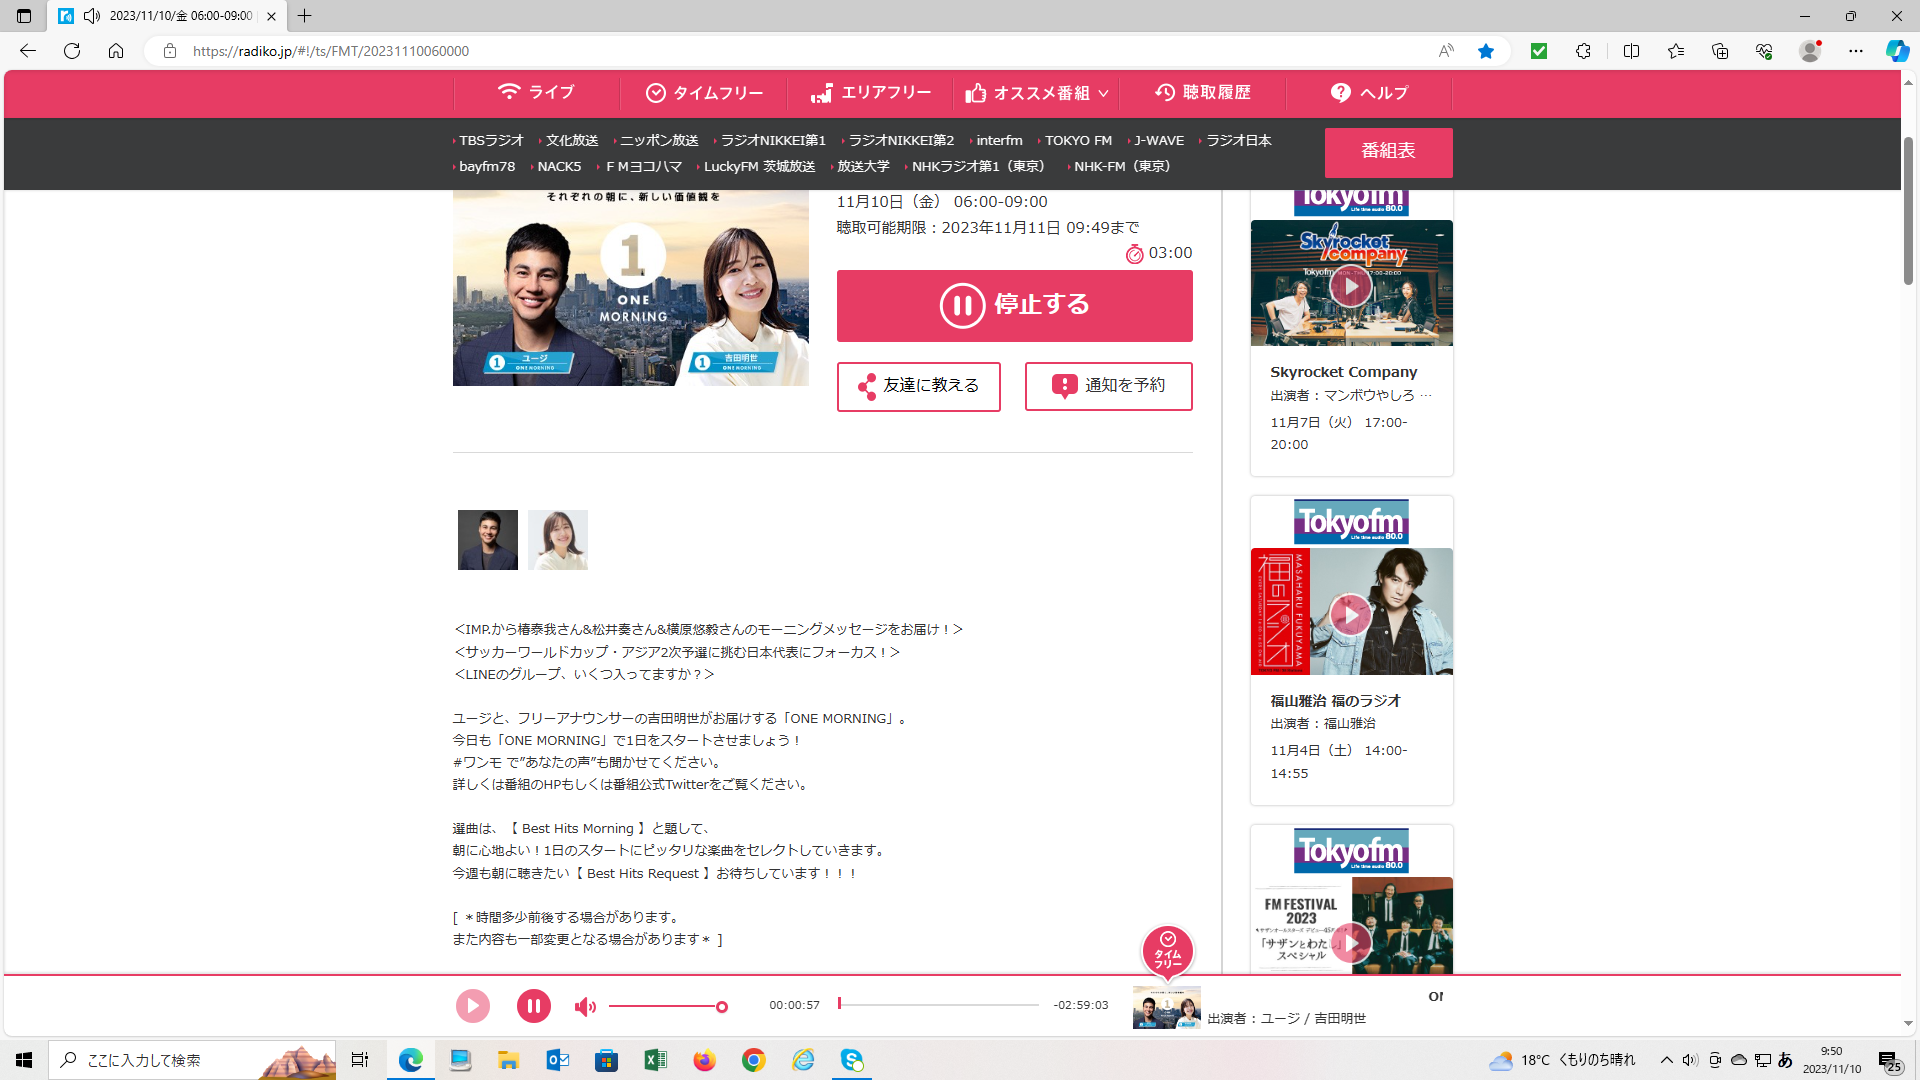The width and height of the screenshot is (1920, 1080).
Task: Select TBSラジオ station
Action: click(x=490, y=141)
